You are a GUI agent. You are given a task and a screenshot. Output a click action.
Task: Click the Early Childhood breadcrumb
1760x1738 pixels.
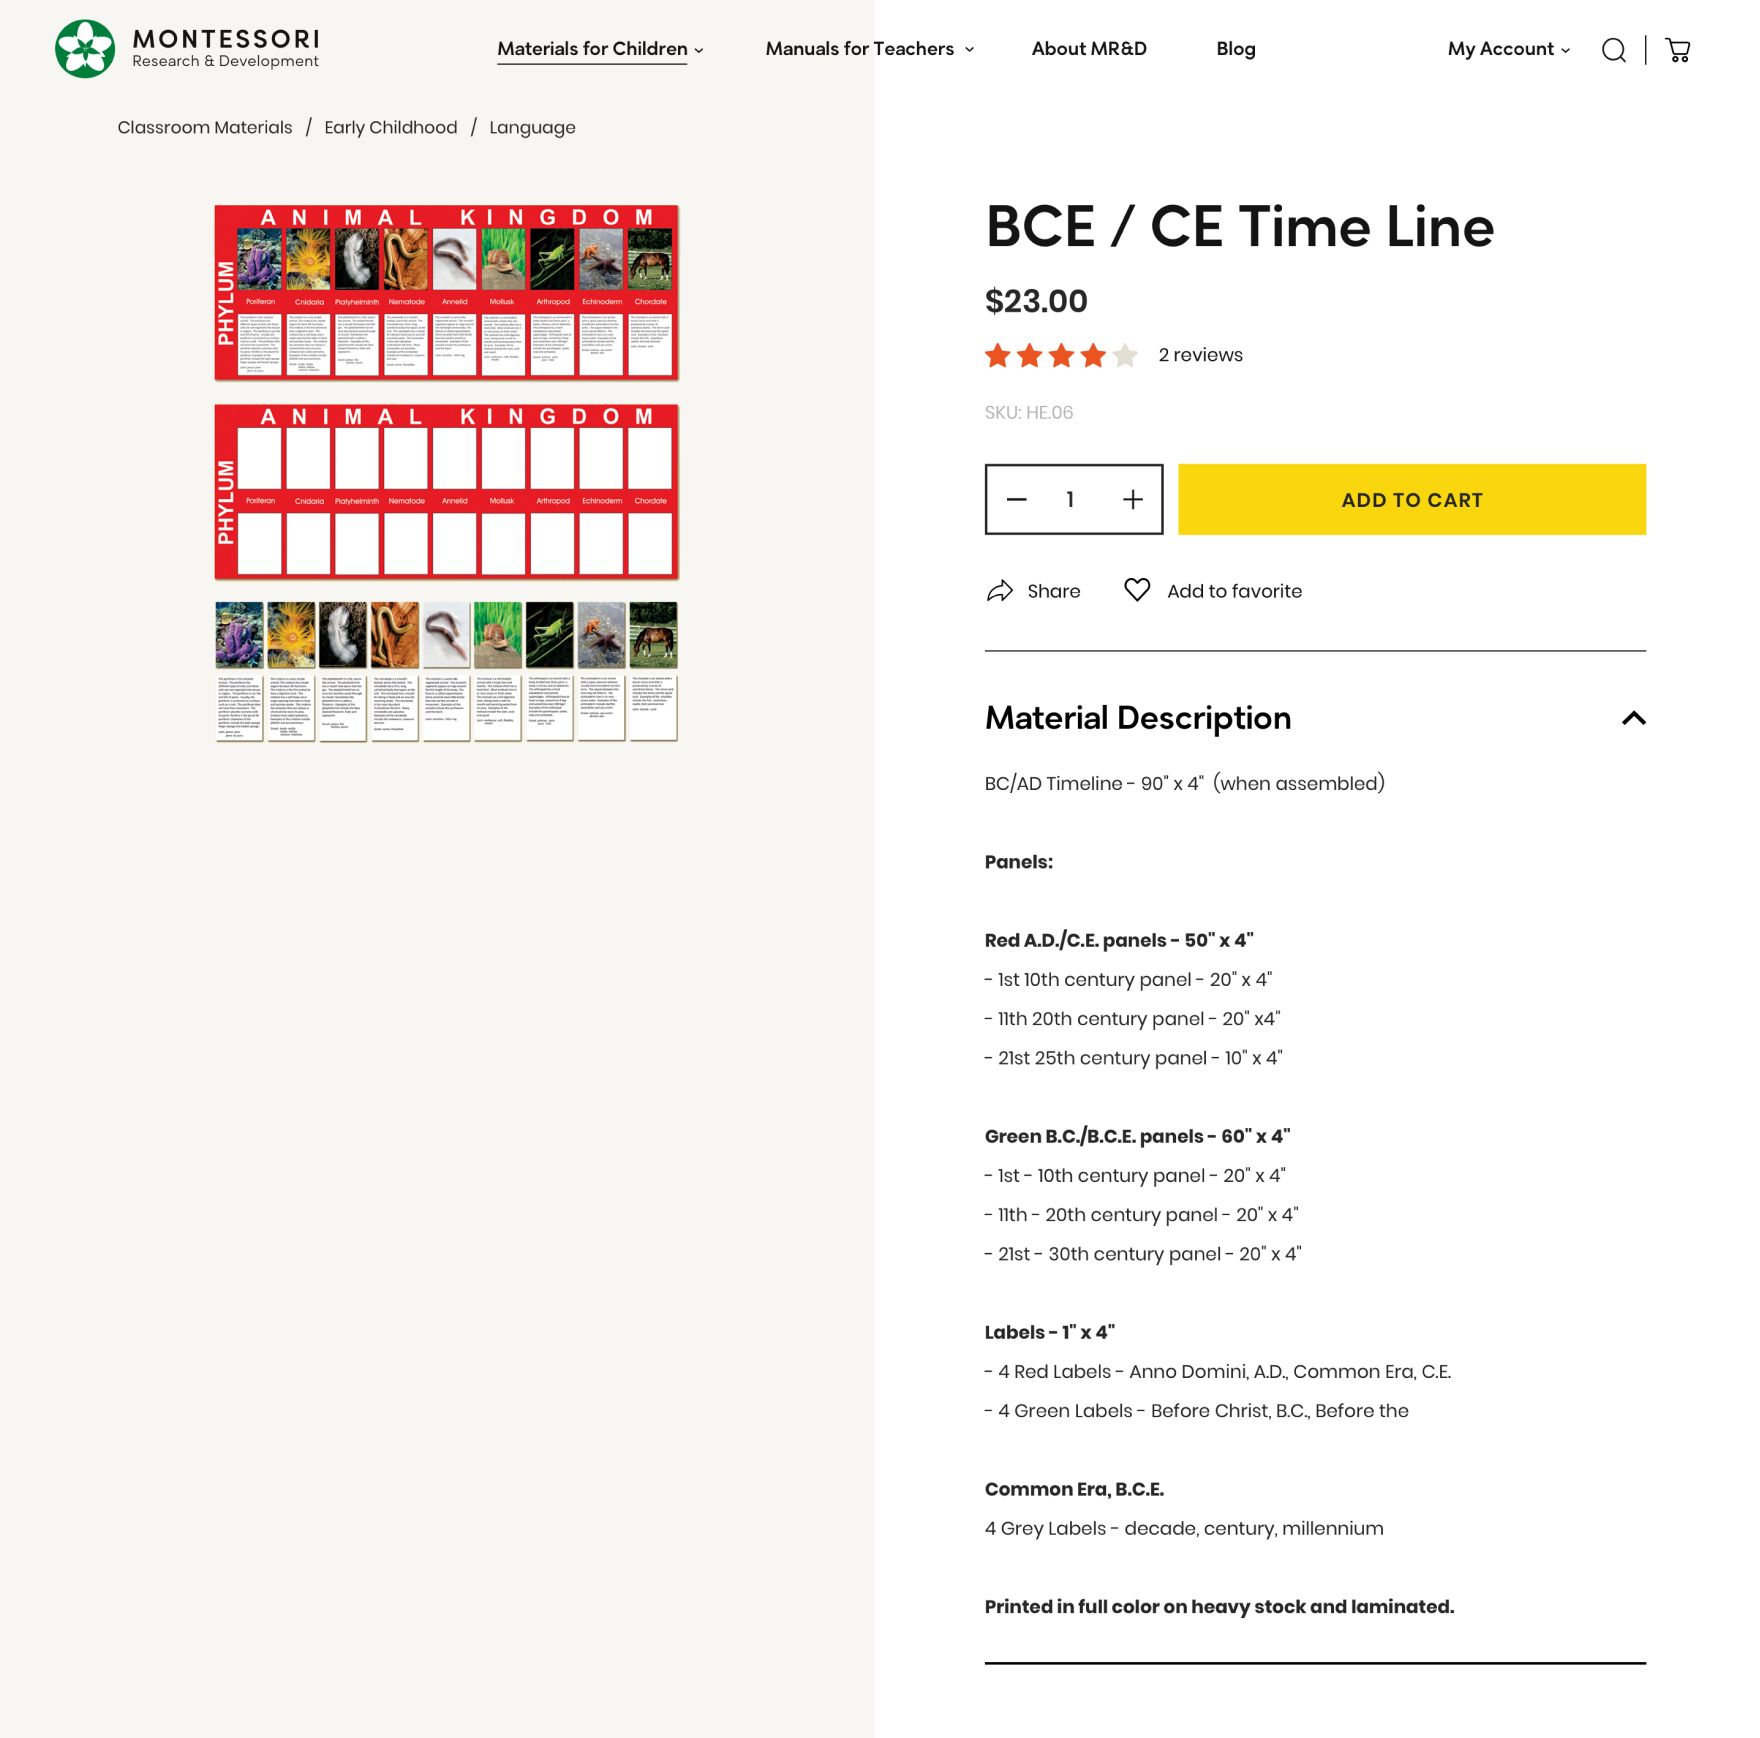click(390, 127)
